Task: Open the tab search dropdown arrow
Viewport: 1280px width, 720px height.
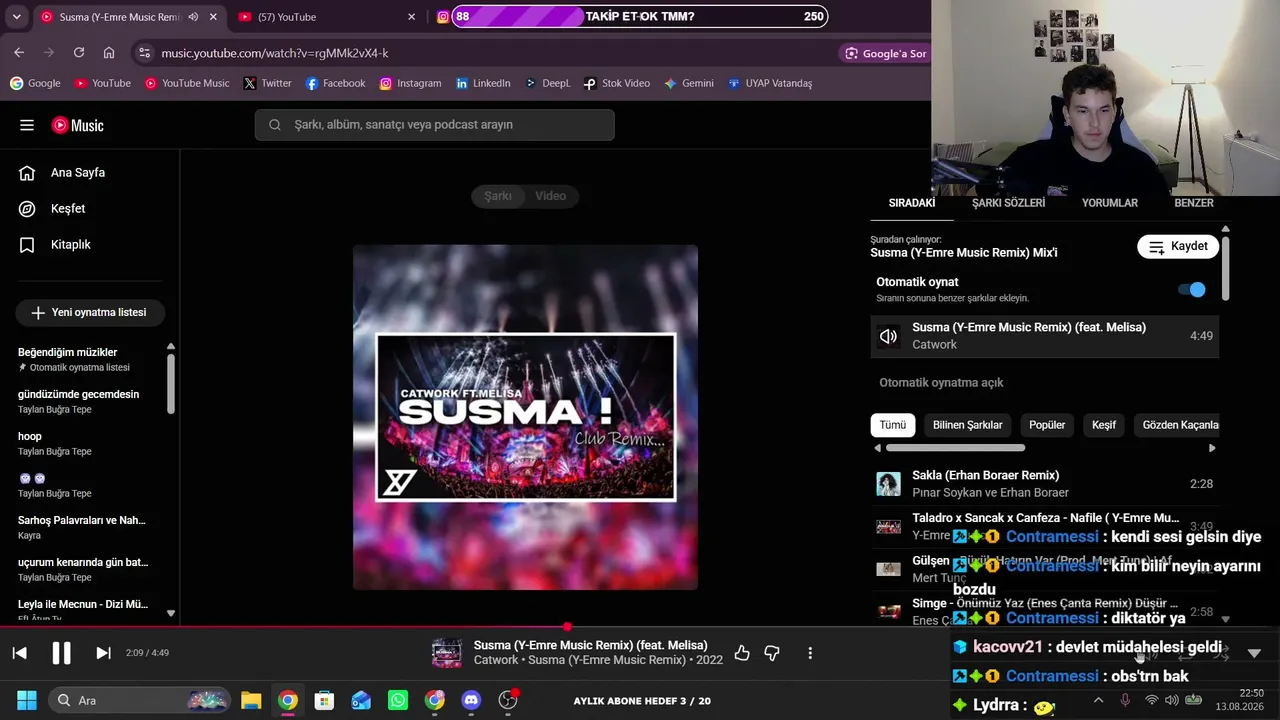Action: tap(16, 17)
